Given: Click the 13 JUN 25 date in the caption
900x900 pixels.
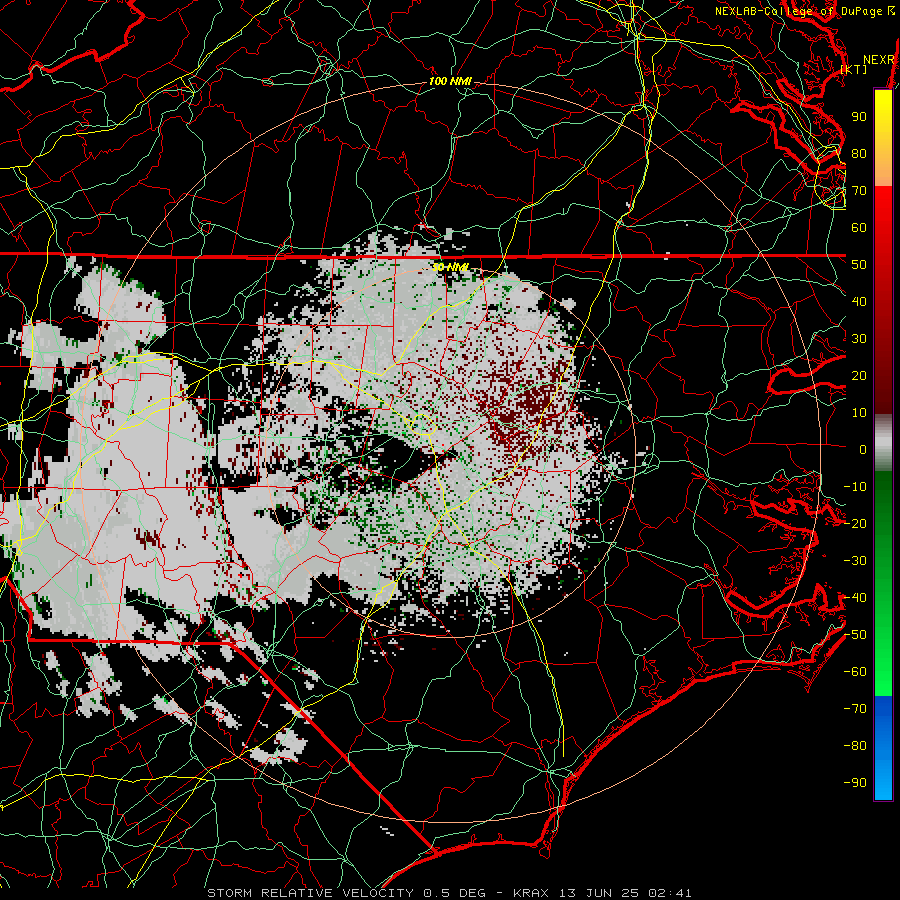Looking at the screenshot, I should point(599,893).
